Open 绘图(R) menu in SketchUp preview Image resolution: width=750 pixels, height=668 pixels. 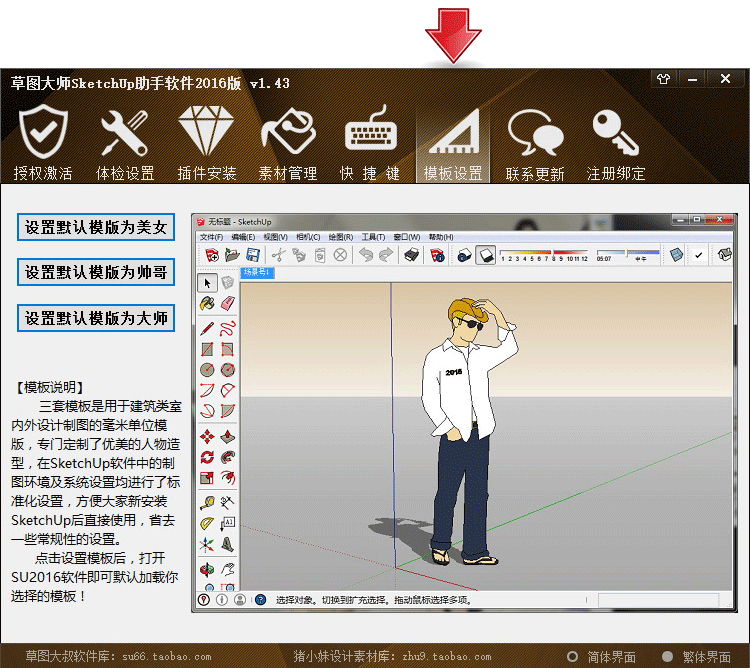(x=341, y=237)
